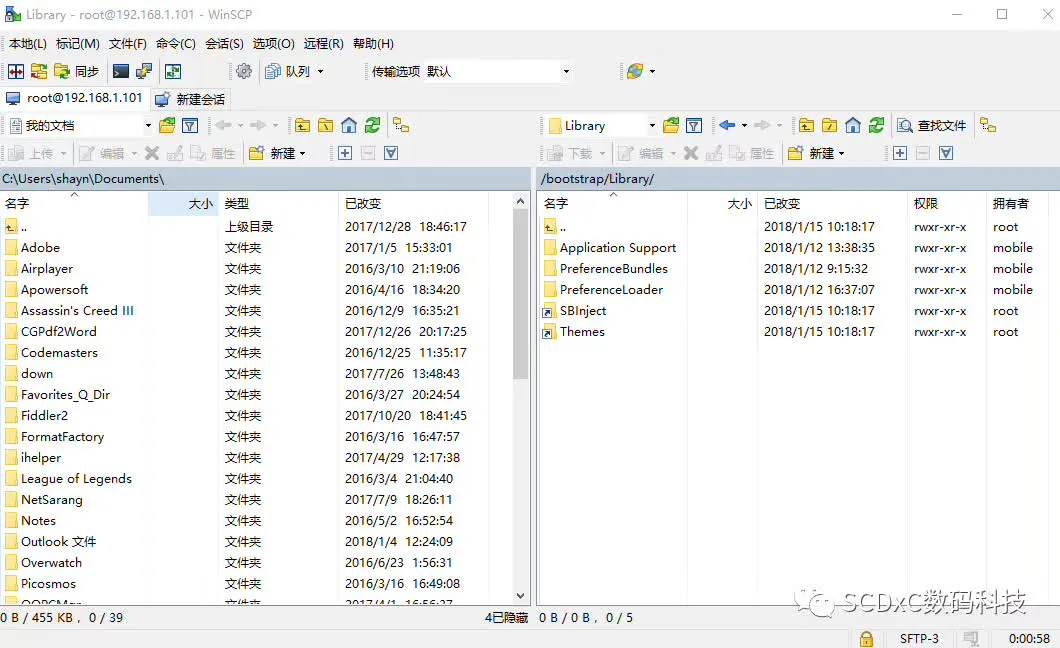This screenshot has height=648, width=1060.
Task: Expand remote back history dropdown arrow
Action: pyautogui.click(x=744, y=125)
